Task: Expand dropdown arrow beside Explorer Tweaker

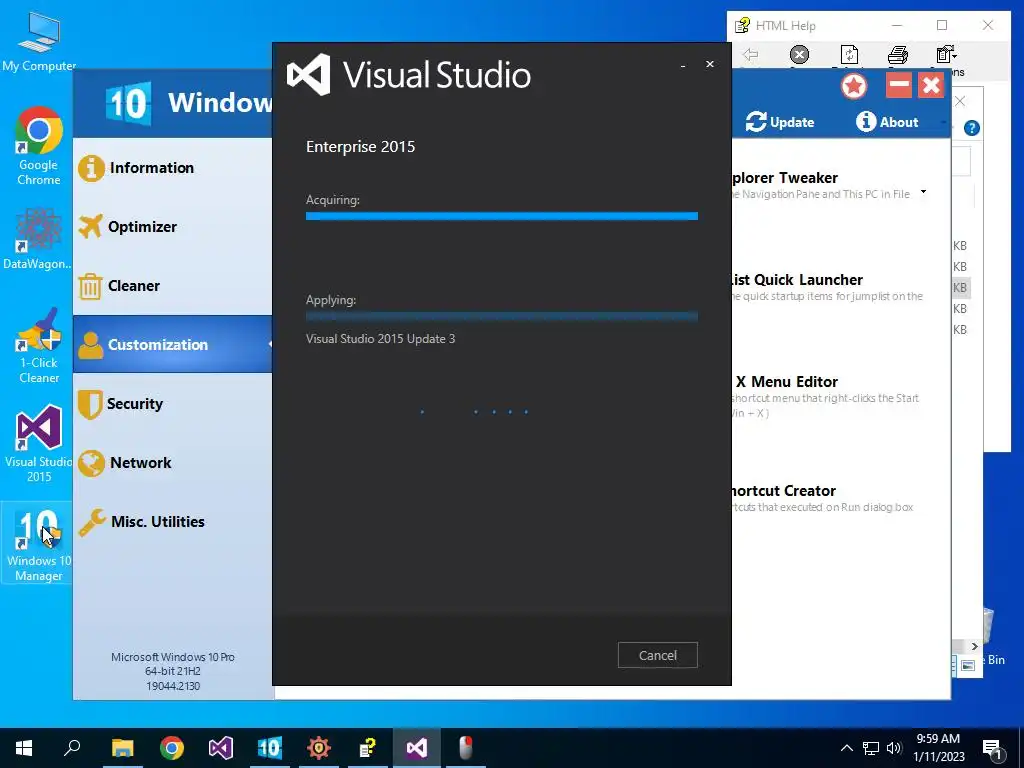Action: (x=923, y=192)
